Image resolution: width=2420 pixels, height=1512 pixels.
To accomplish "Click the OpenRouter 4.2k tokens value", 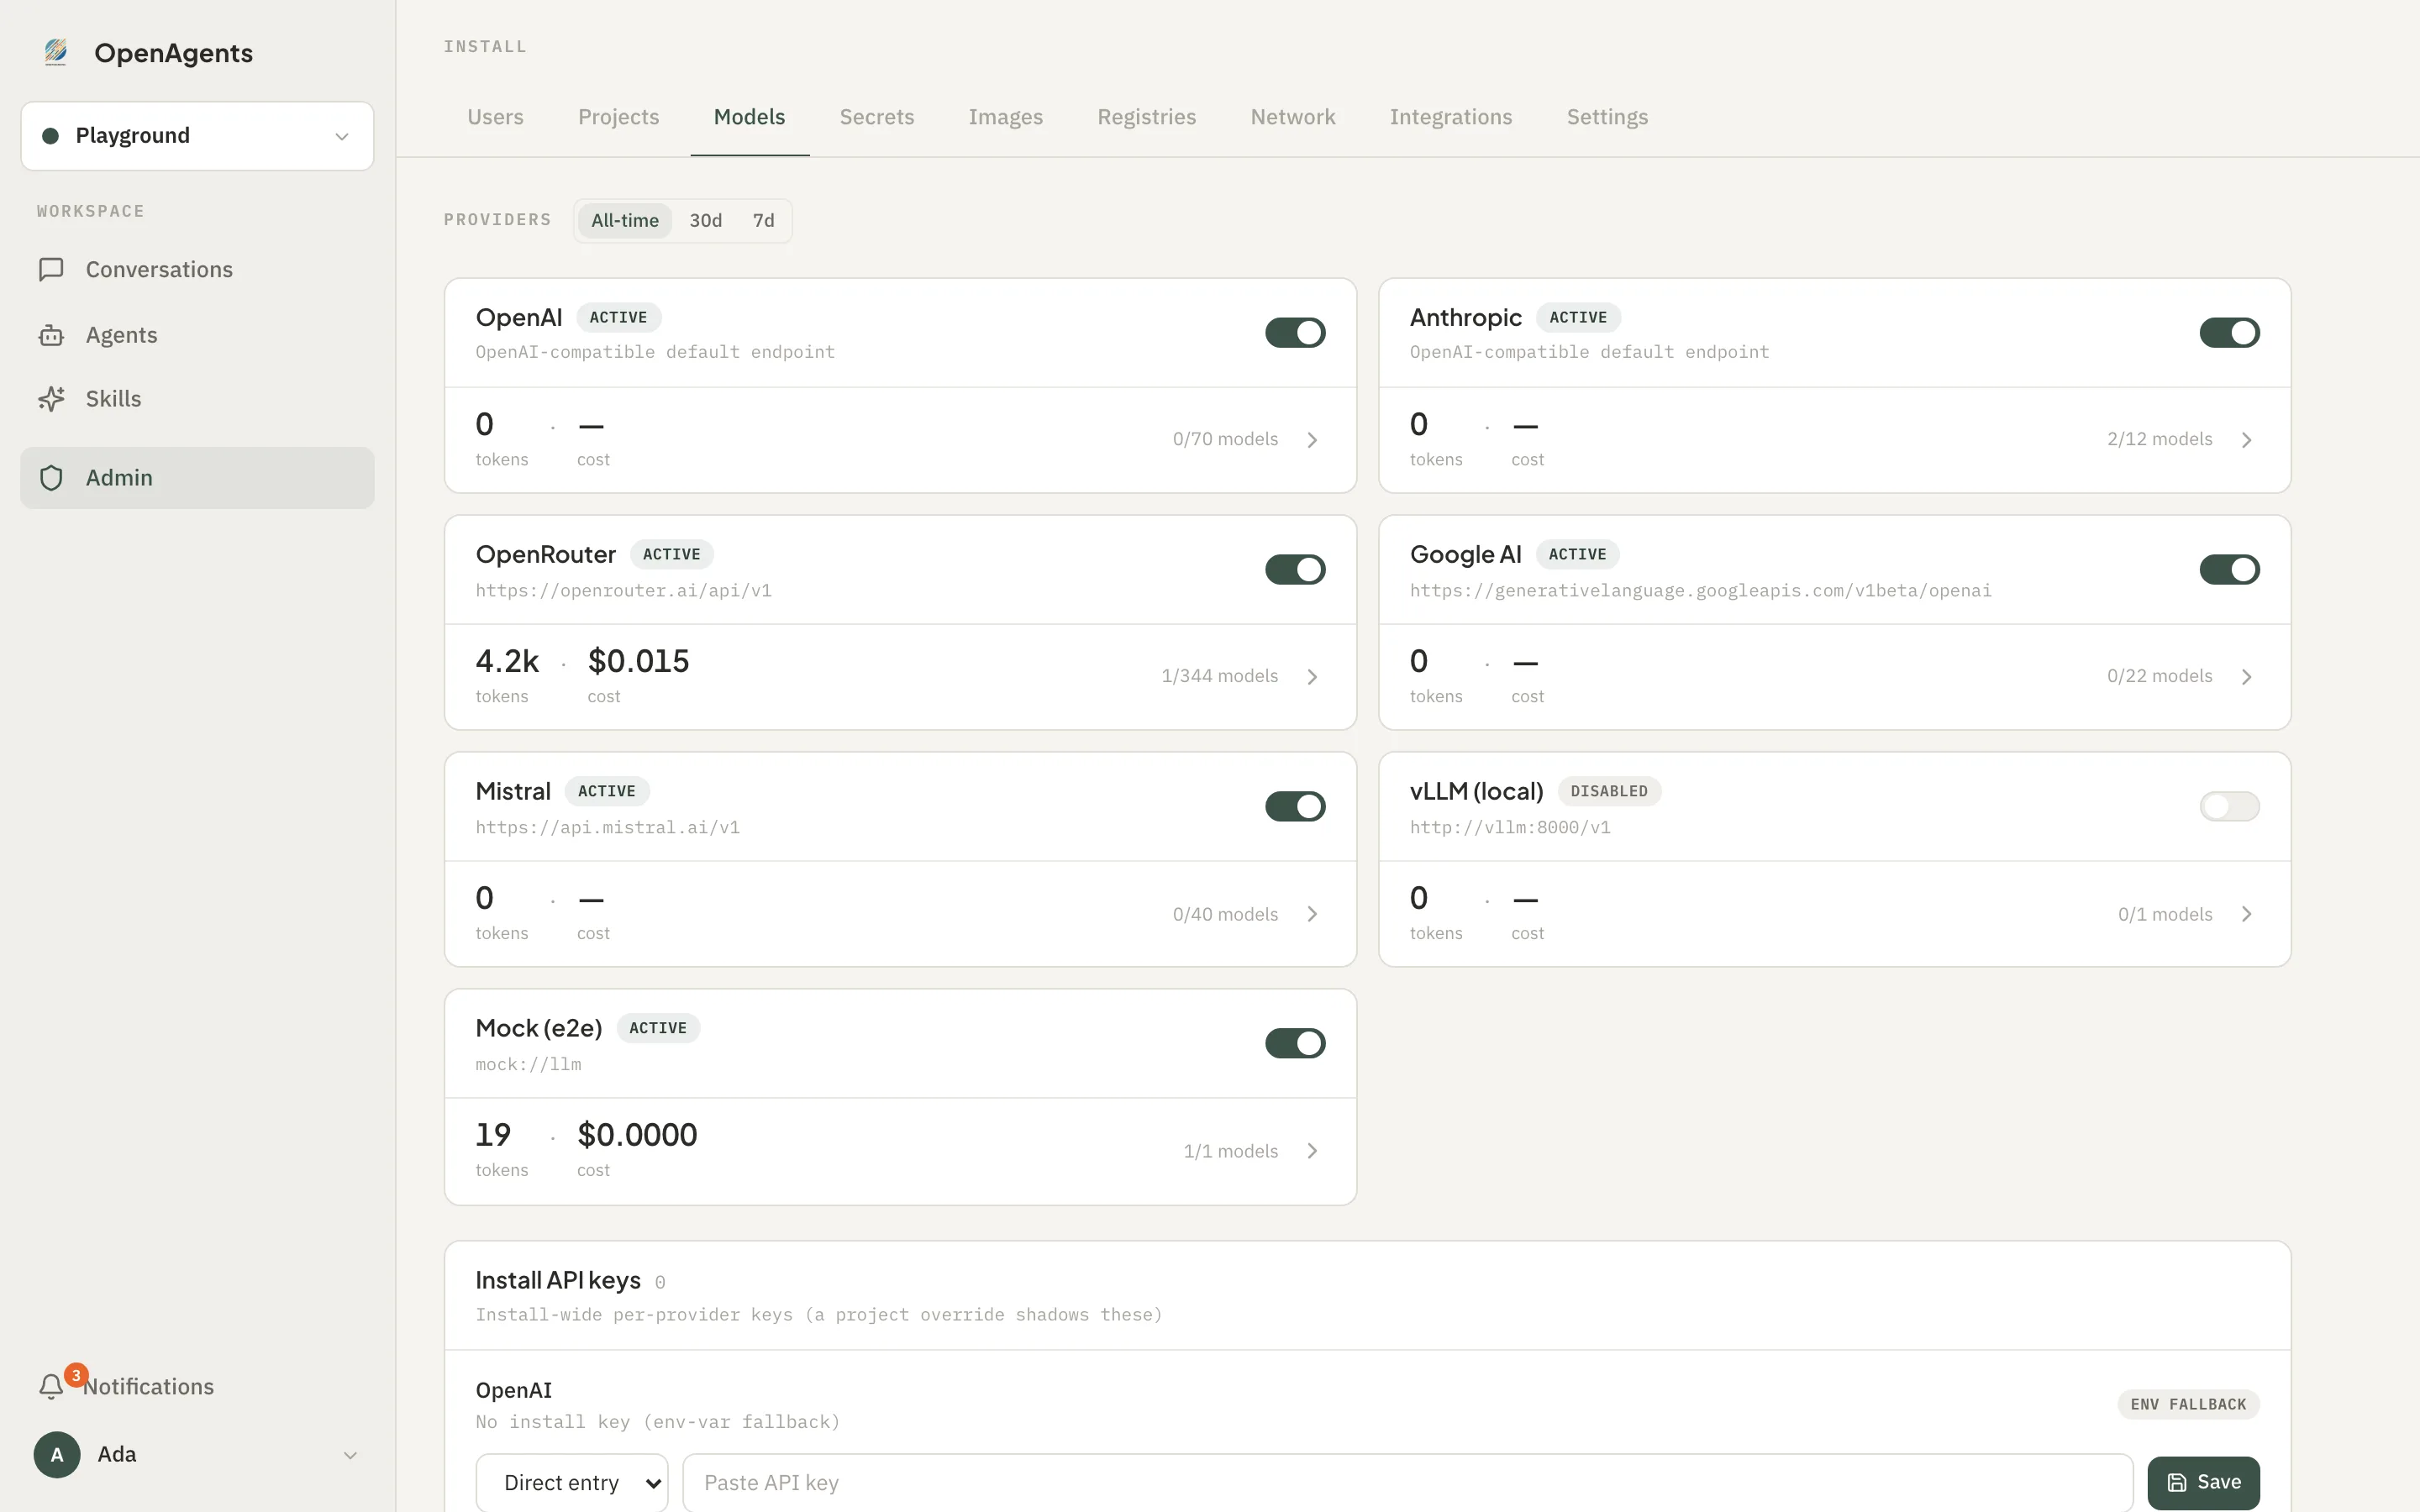I will (x=507, y=661).
